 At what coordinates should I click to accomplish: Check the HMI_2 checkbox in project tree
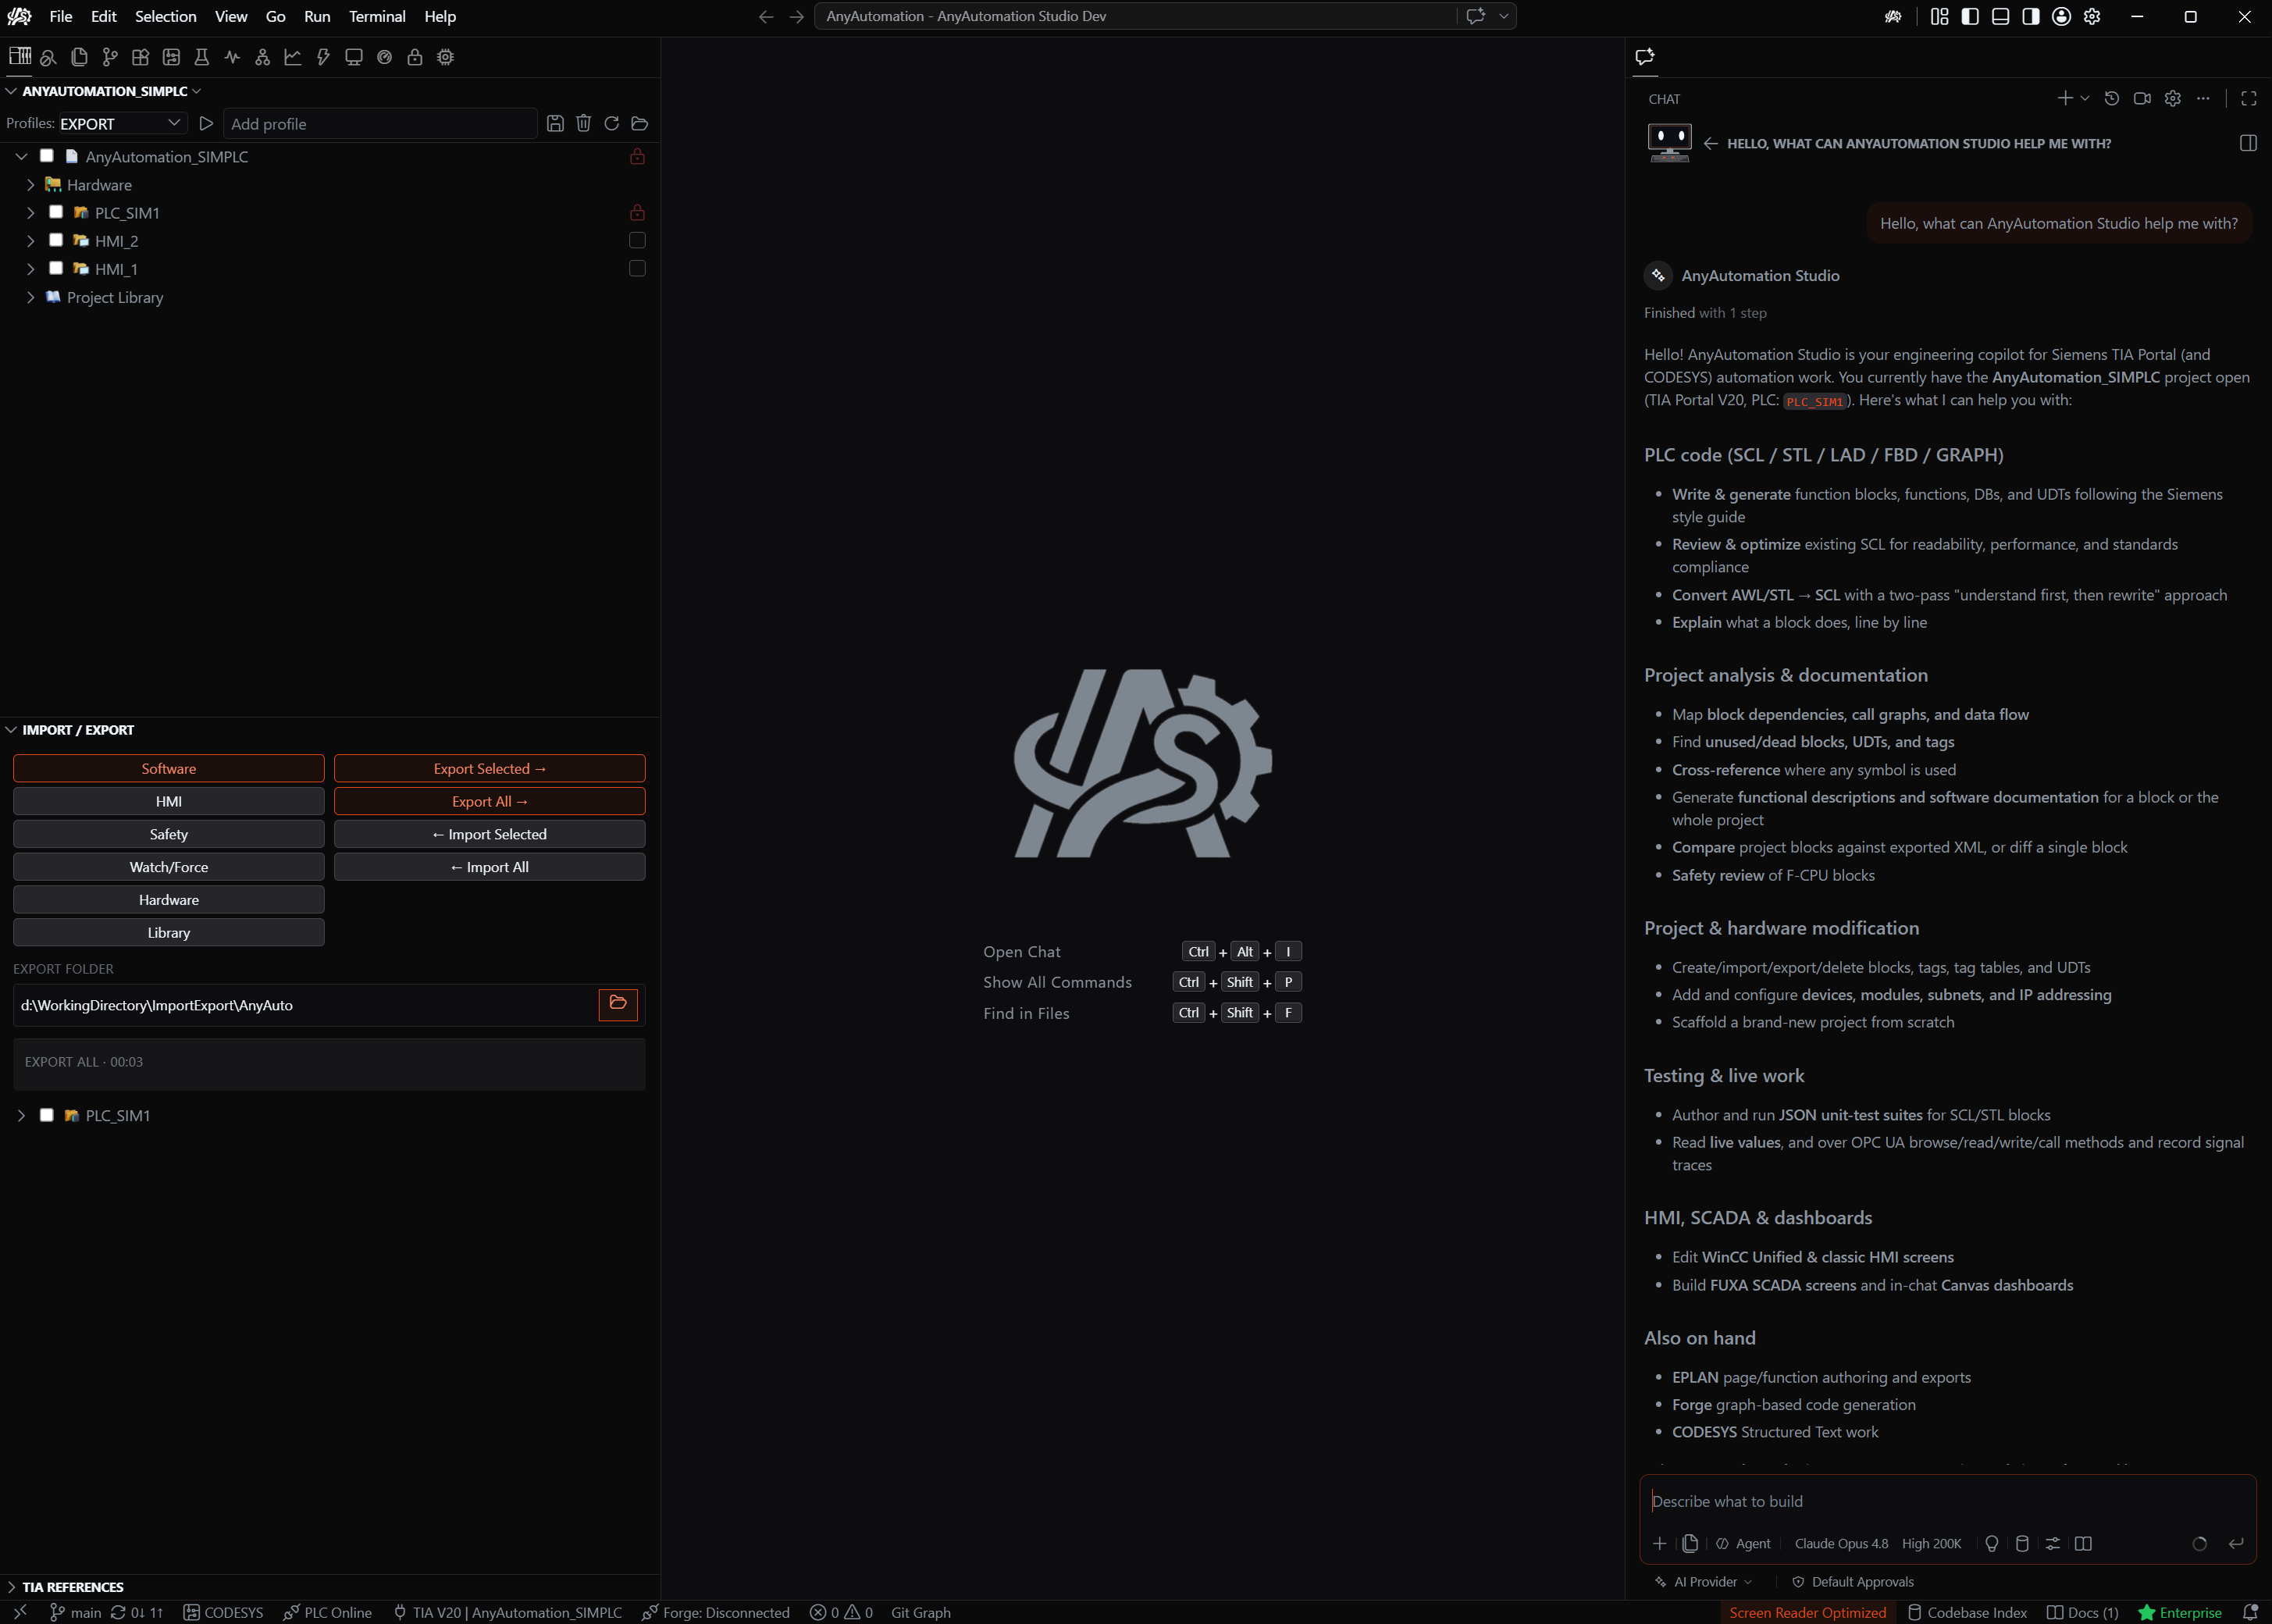[x=56, y=240]
